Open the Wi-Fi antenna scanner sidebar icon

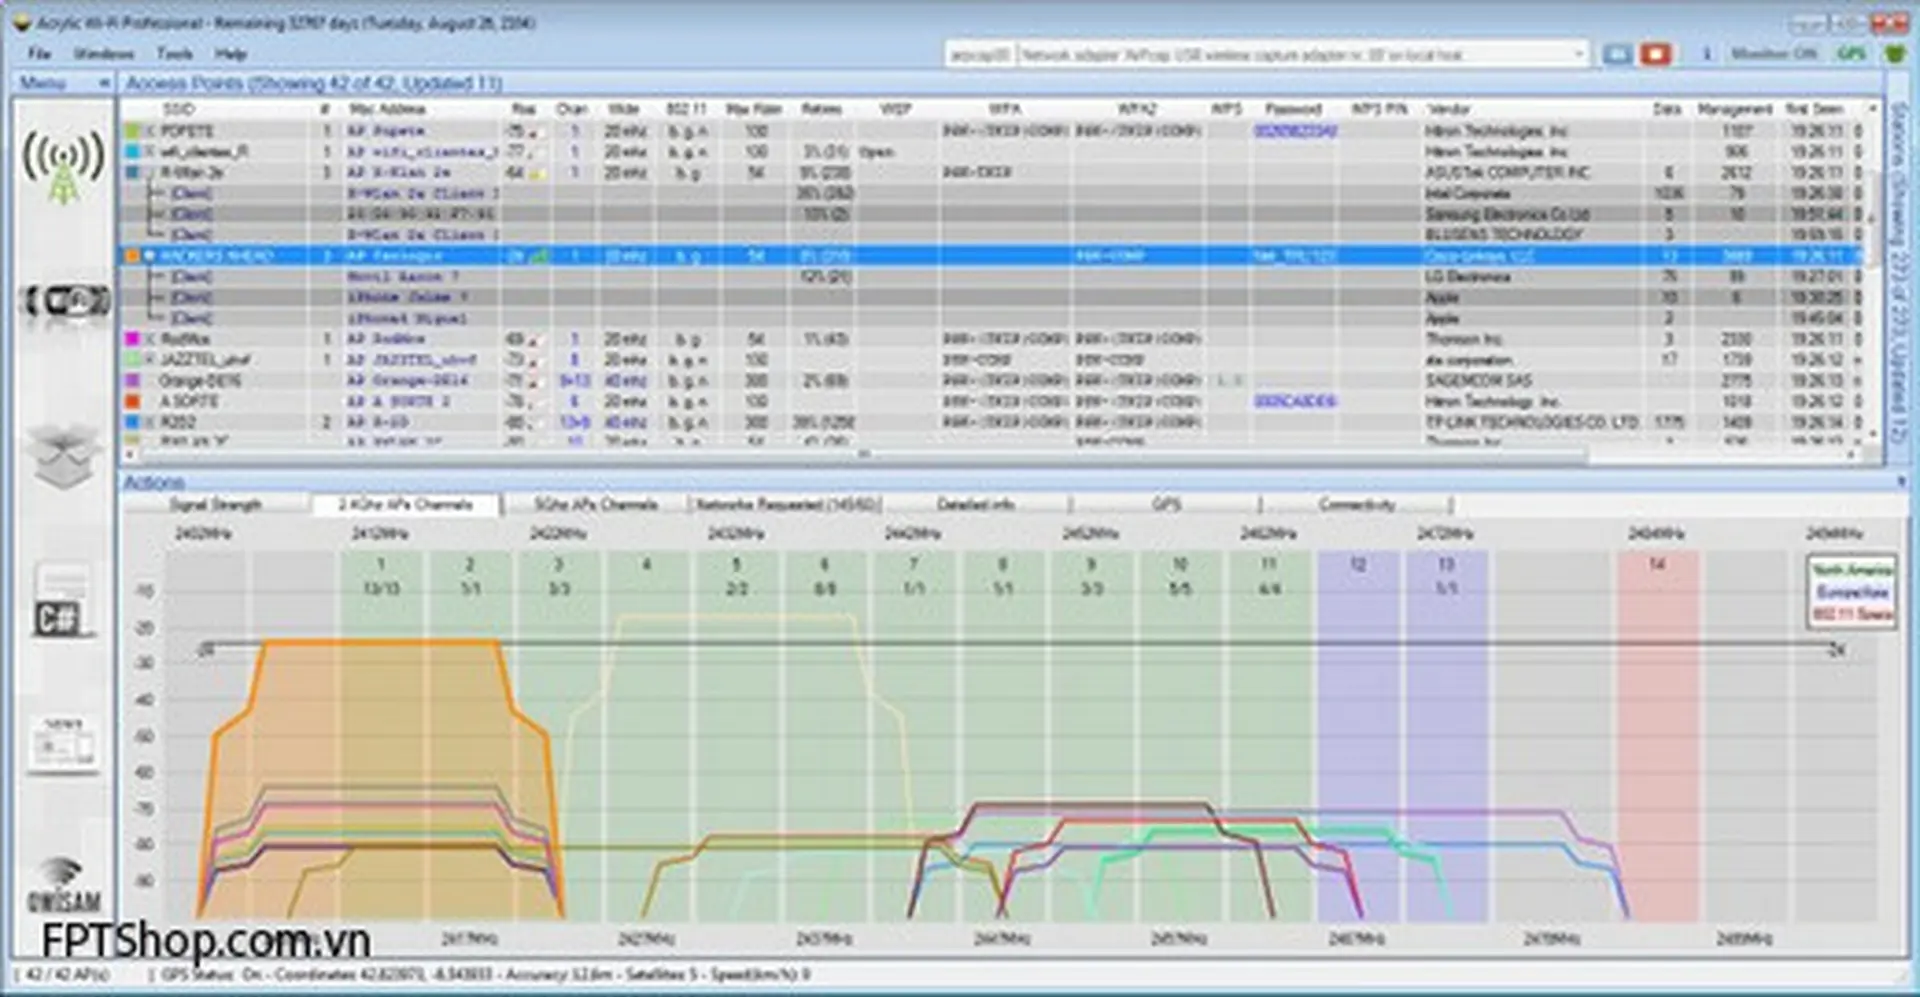(x=63, y=165)
